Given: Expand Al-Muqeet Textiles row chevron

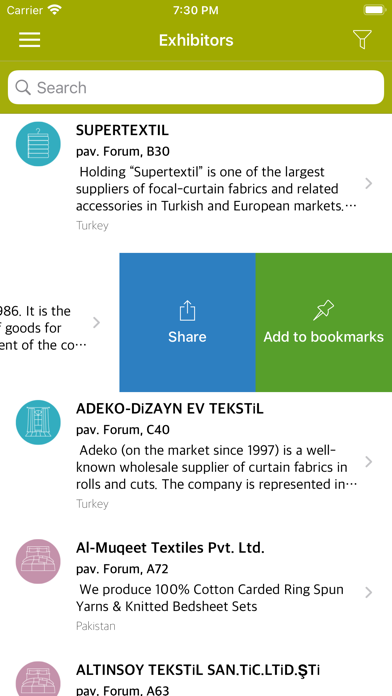Looking at the screenshot, I should click(x=368, y=592).
